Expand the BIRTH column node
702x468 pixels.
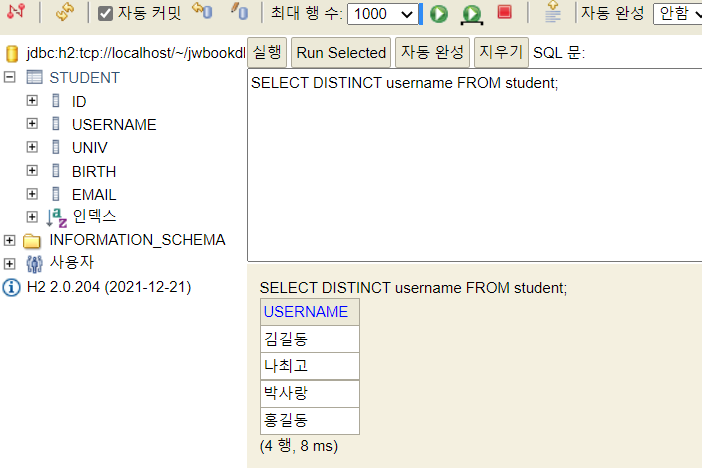[x=32, y=171]
